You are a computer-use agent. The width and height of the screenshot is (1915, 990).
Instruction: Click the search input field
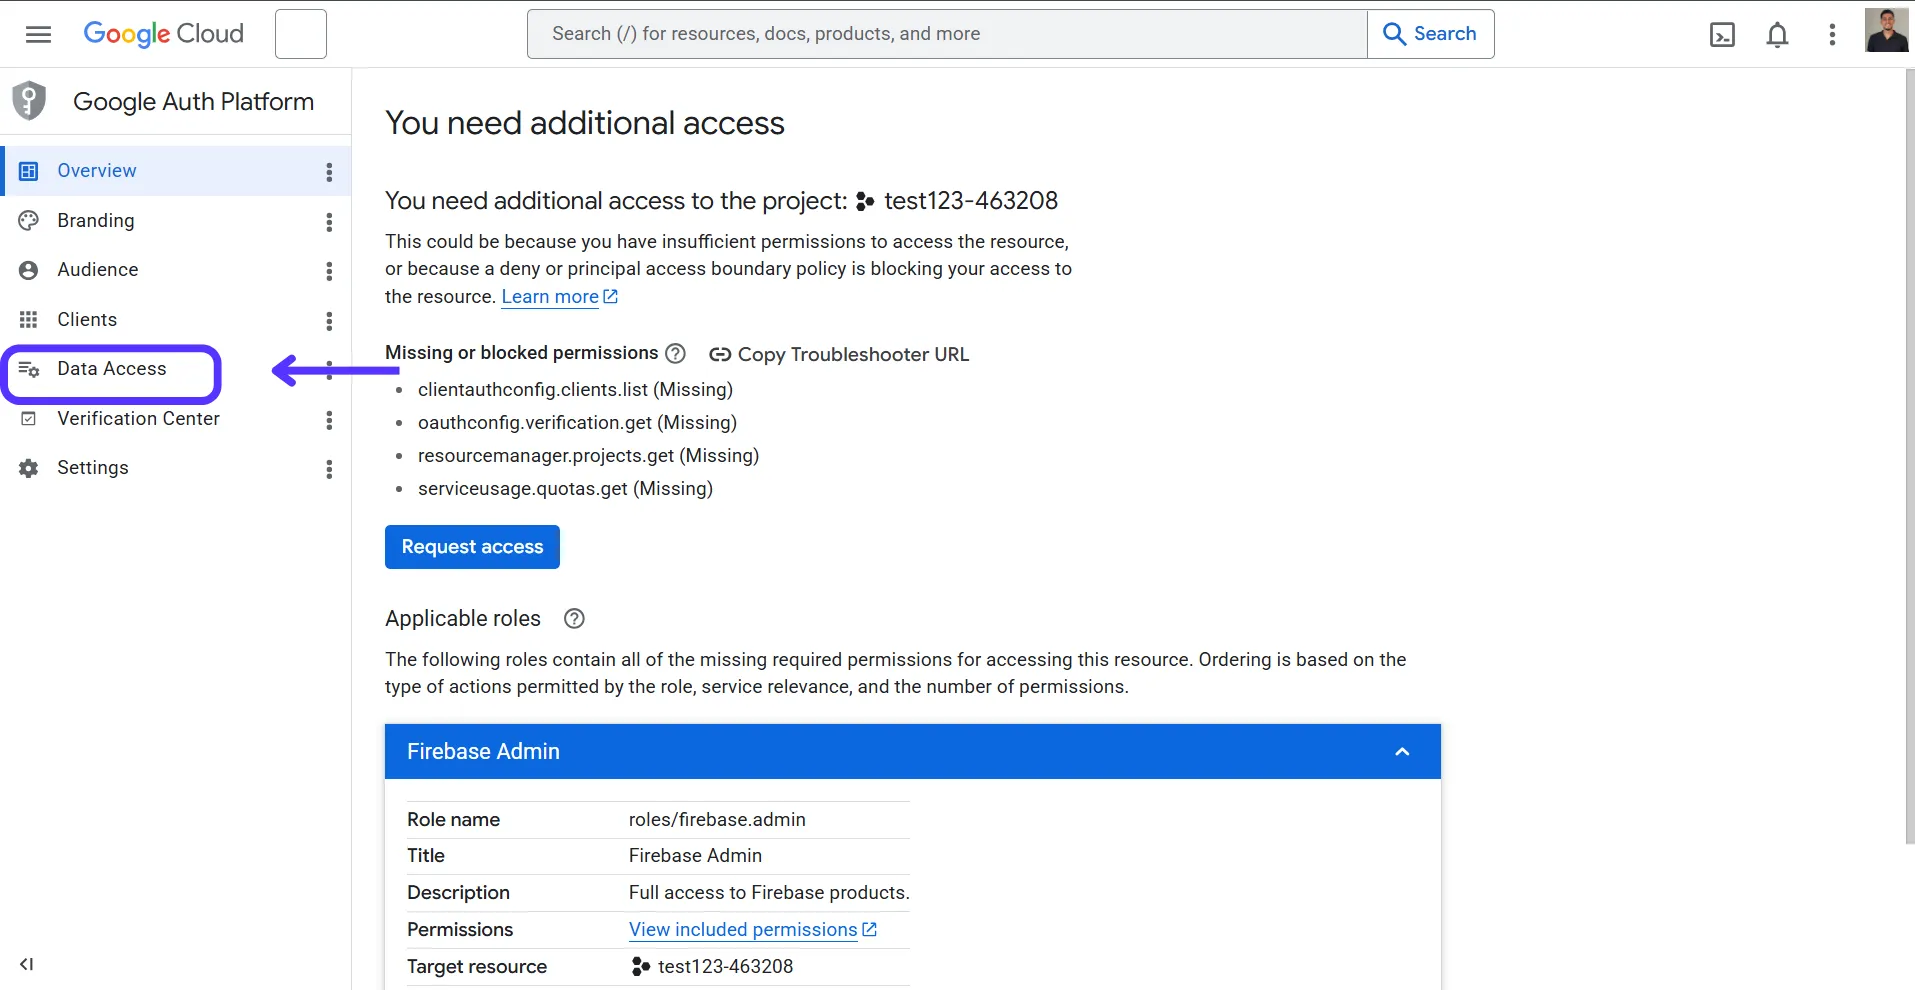coord(947,34)
